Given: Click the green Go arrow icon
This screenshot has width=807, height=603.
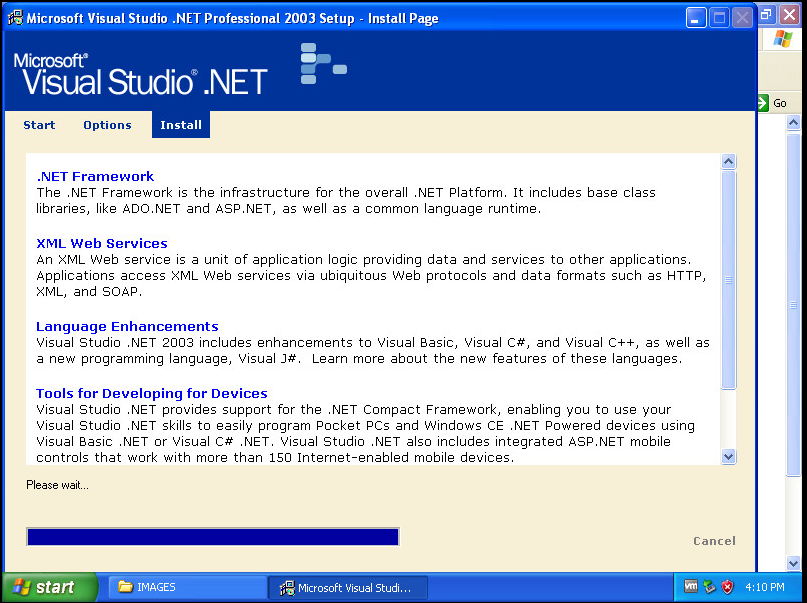Looking at the screenshot, I should click(x=763, y=103).
